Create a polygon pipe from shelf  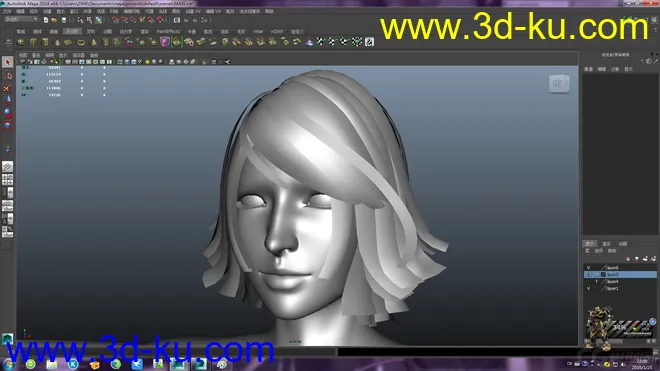[x=105, y=42]
